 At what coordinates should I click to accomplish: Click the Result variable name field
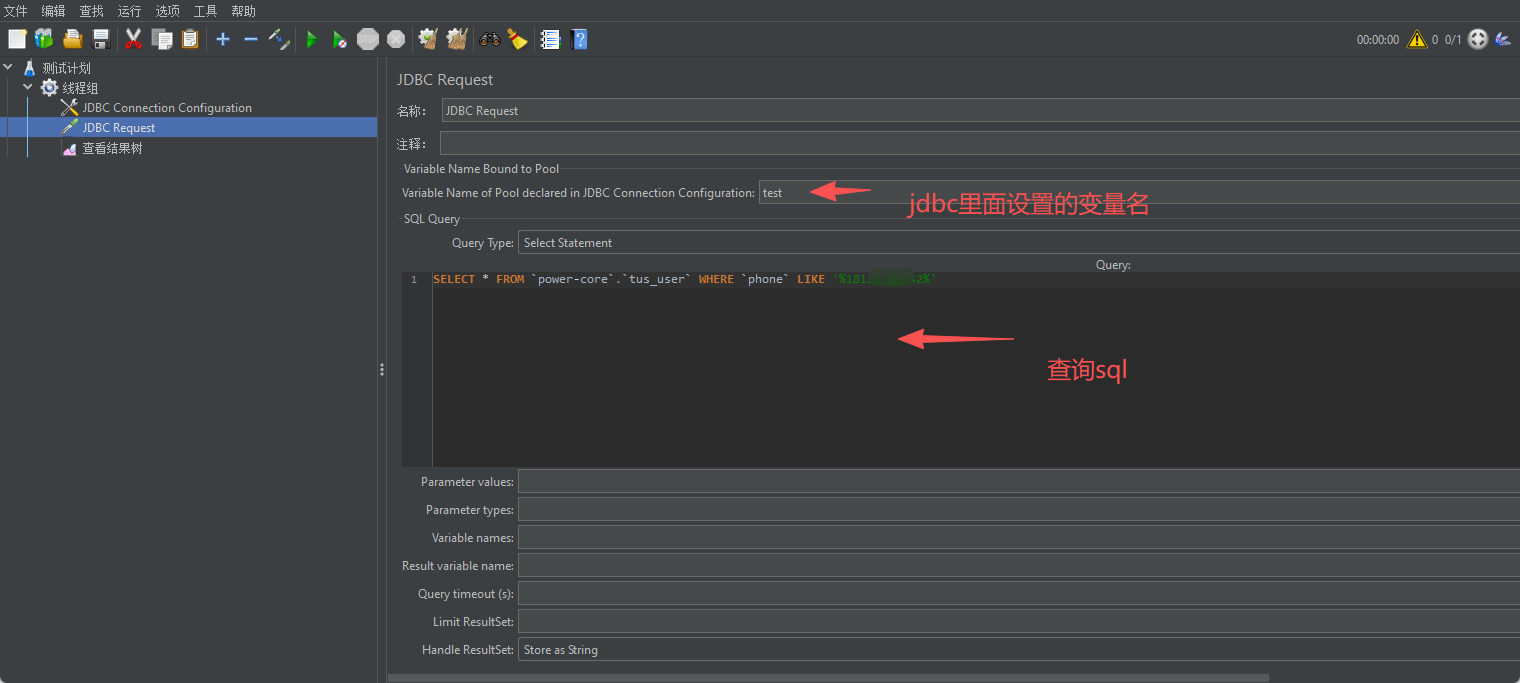coord(1018,565)
